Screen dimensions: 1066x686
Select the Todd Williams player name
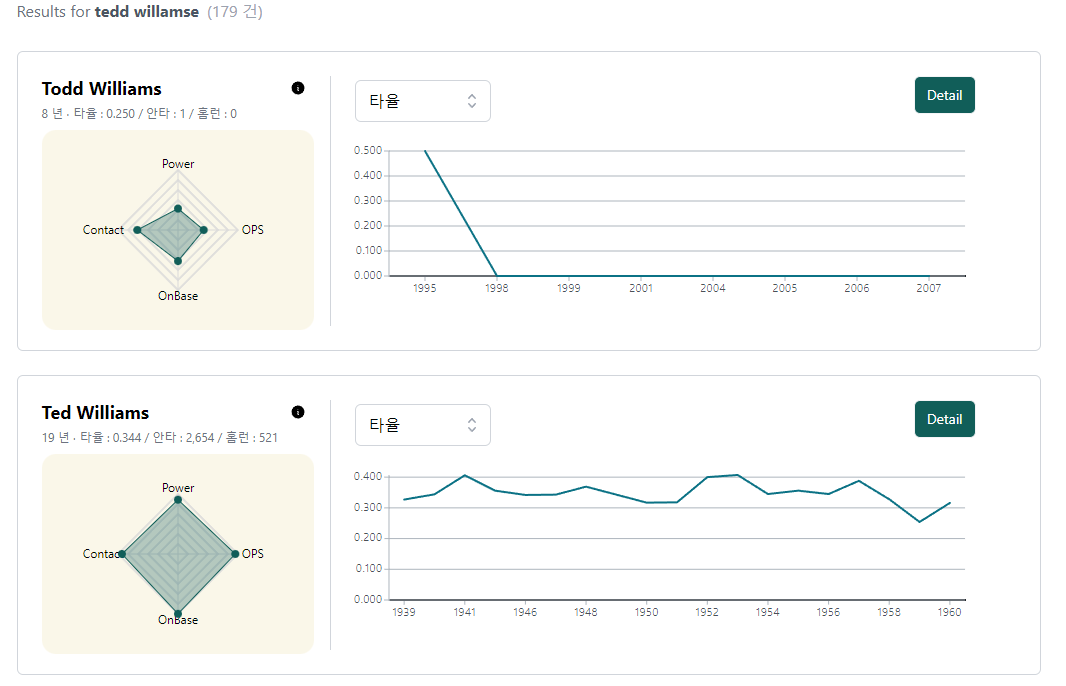click(101, 89)
